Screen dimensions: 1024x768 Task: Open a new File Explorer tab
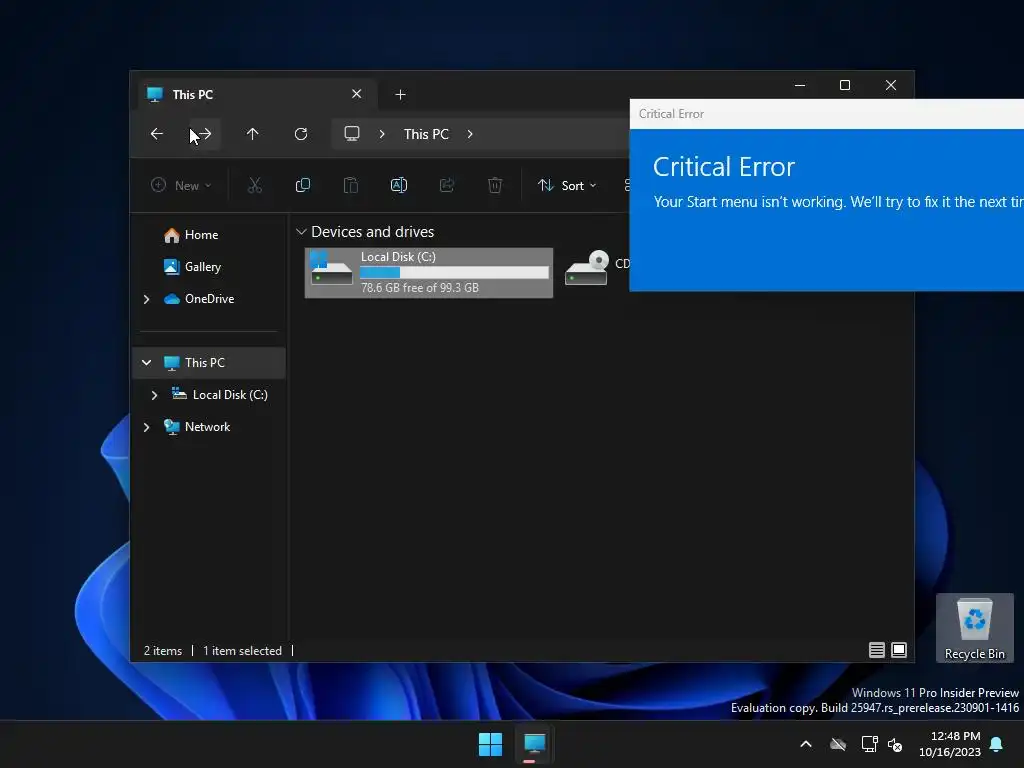tap(400, 95)
